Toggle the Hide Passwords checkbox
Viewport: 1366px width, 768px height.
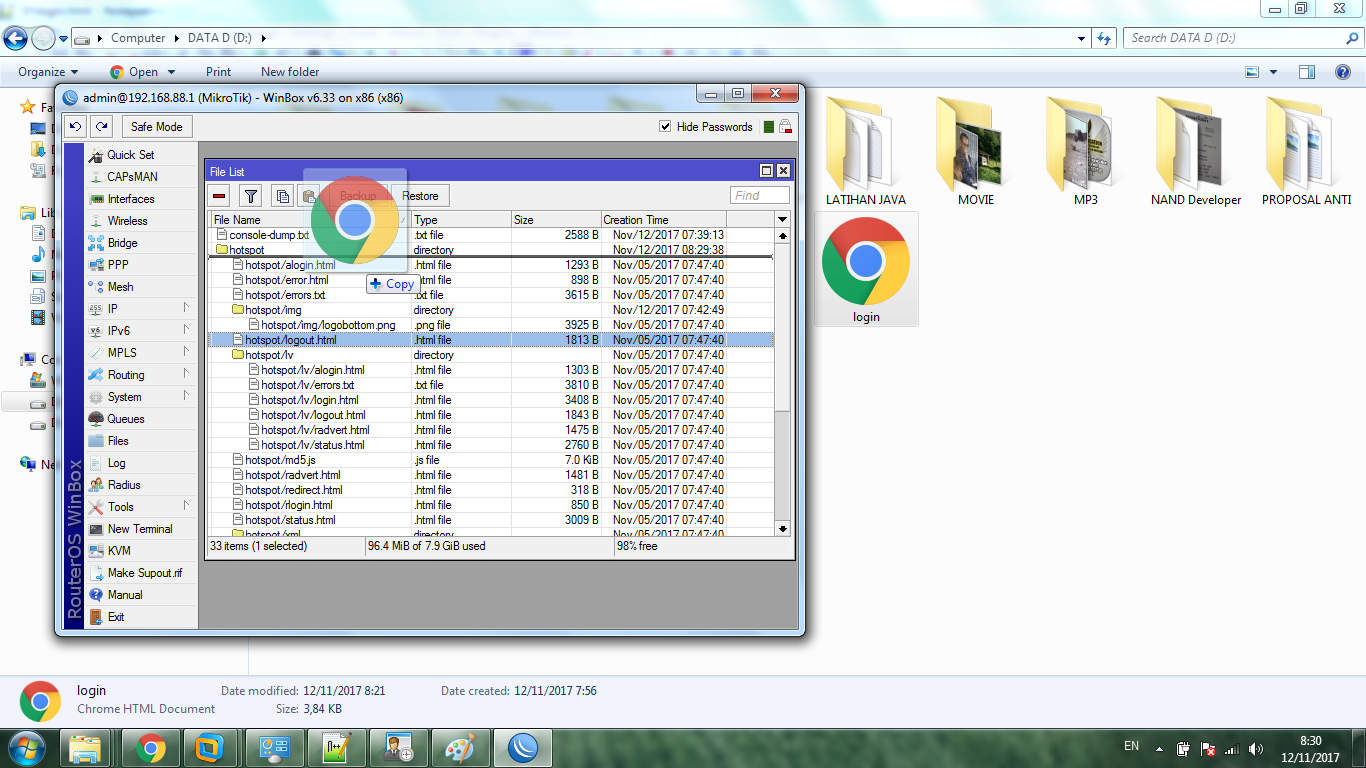pos(665,127)
